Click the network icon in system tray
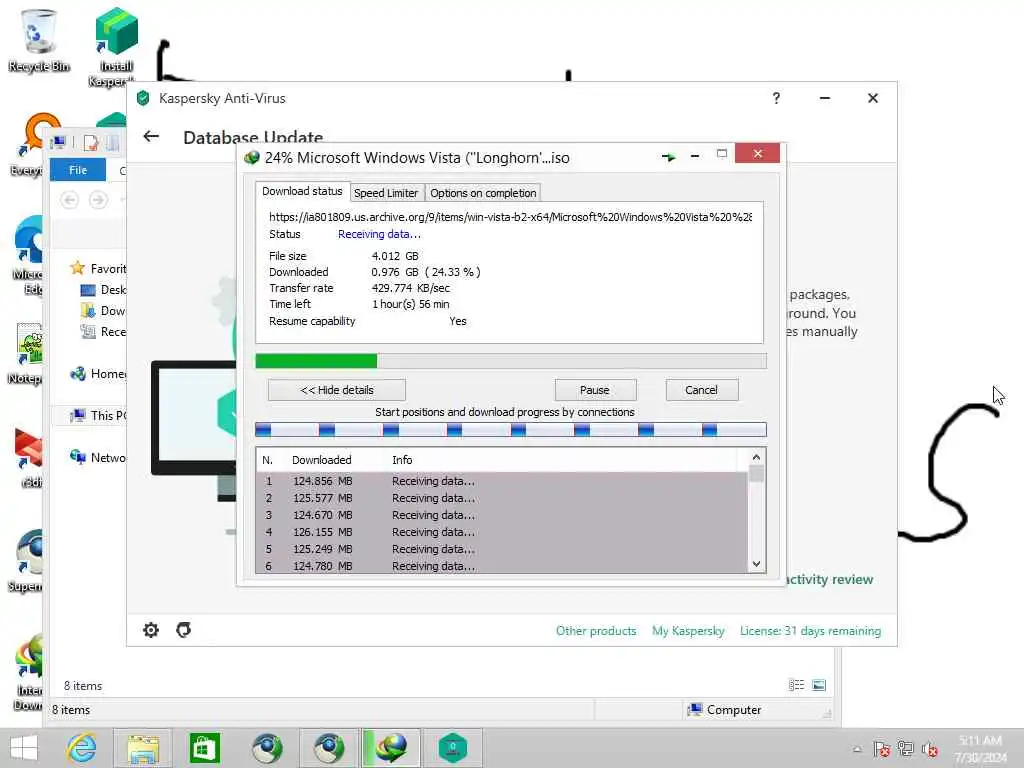This screenshot has width=1024, height=768. click(905, 748)
